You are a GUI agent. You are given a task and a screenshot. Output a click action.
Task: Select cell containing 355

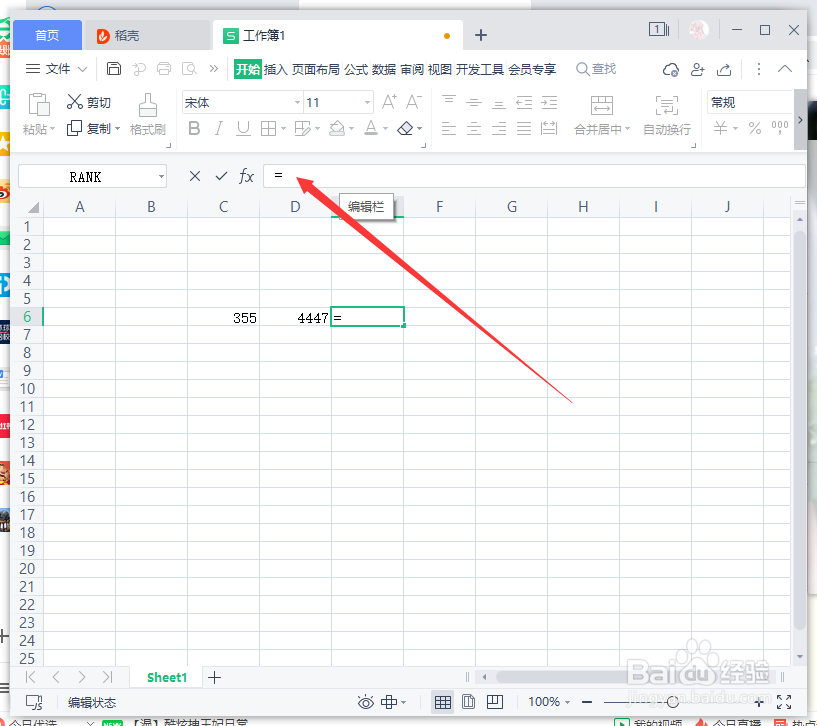click(224, 317)
